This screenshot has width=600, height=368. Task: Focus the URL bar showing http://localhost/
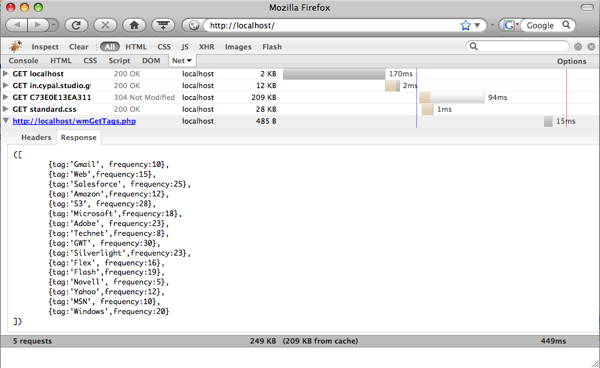333,26
